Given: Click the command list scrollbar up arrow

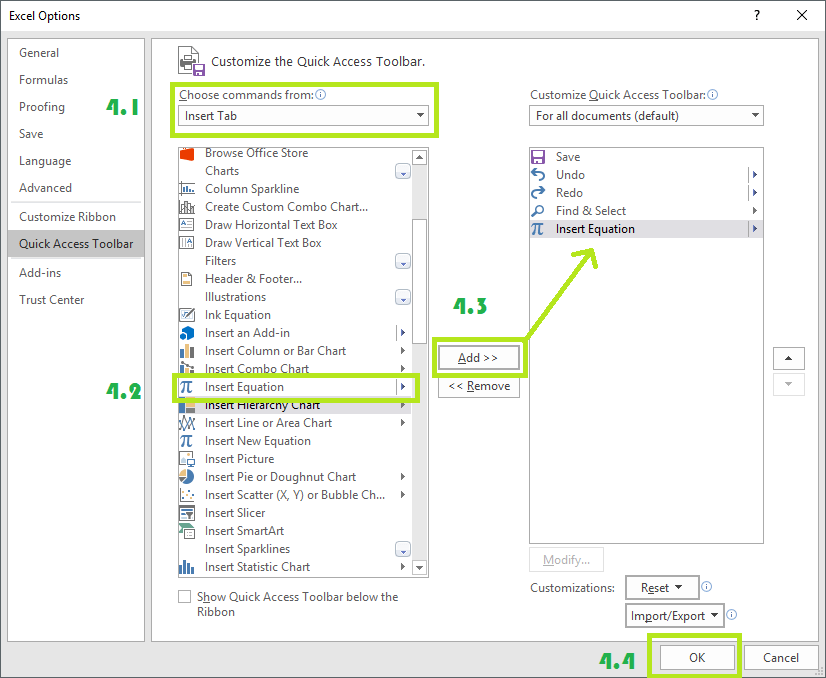Looking at the screenshot, I should coord(419,157).
